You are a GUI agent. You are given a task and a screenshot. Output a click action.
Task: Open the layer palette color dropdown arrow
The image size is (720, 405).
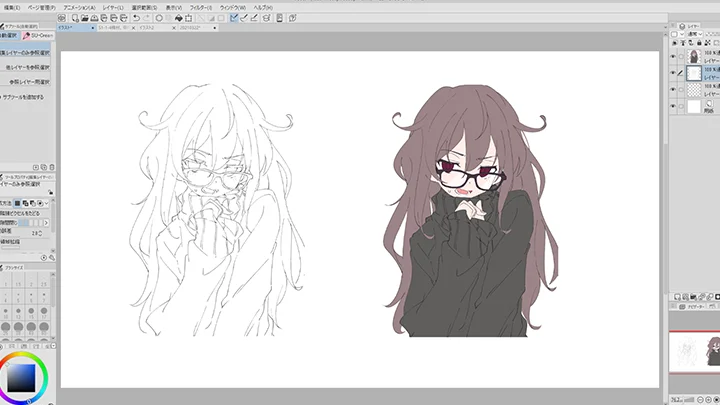pos(682,34)
